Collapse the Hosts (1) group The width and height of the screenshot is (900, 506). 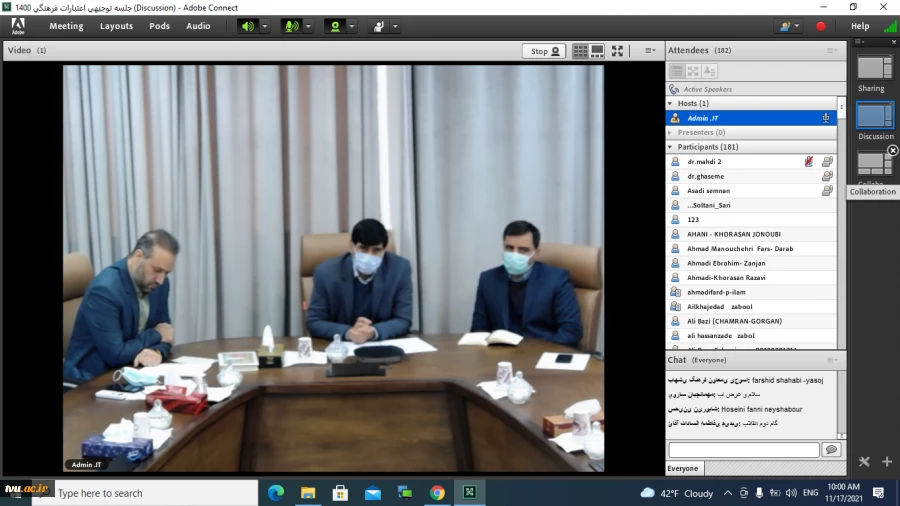pos(670,103)
